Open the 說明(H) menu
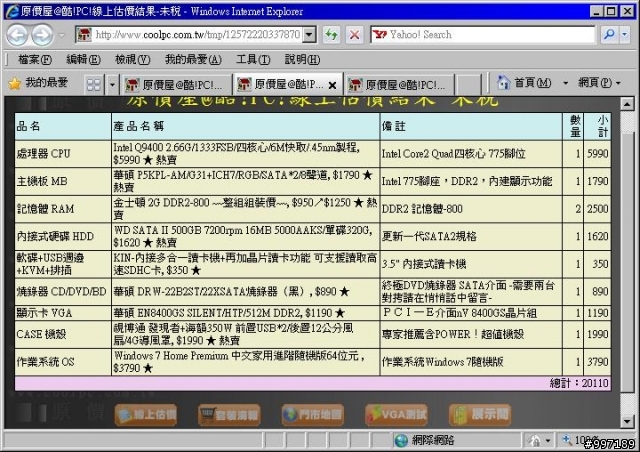 click(x=302, y=60)
